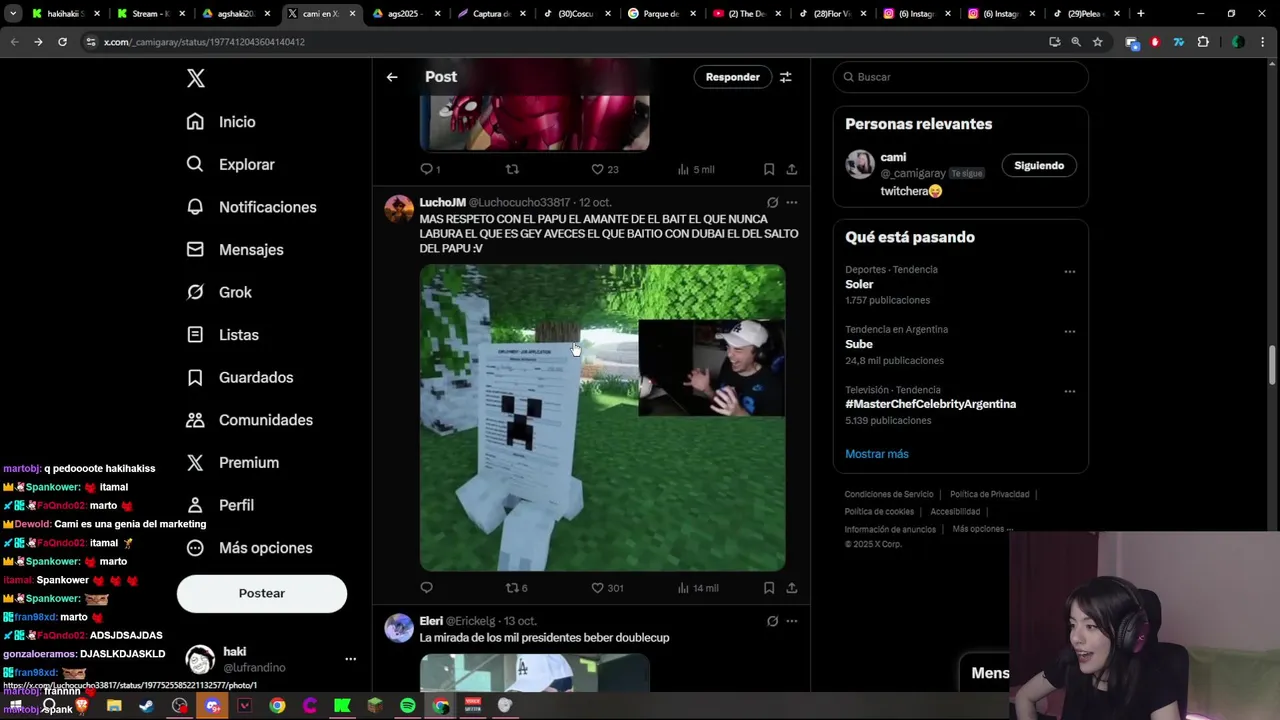Reply to LuchoJM's post
This screenshot has width=1280, height=720.
(x=426, y=588)
